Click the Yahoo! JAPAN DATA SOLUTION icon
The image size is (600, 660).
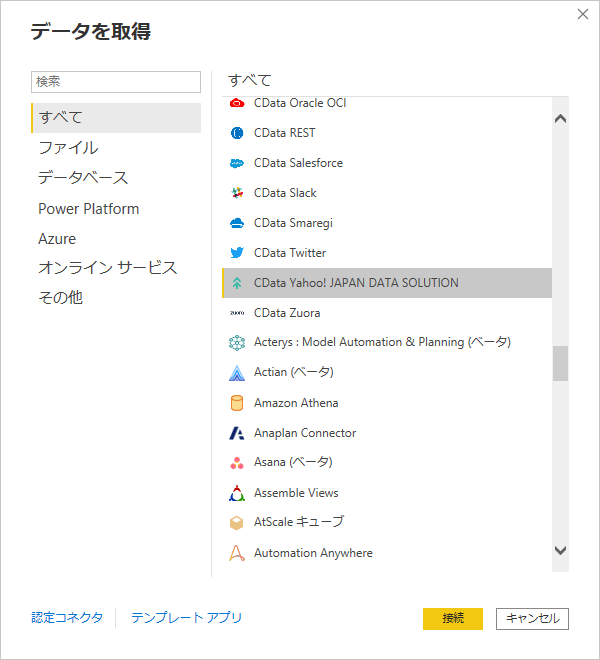point(237,283)
